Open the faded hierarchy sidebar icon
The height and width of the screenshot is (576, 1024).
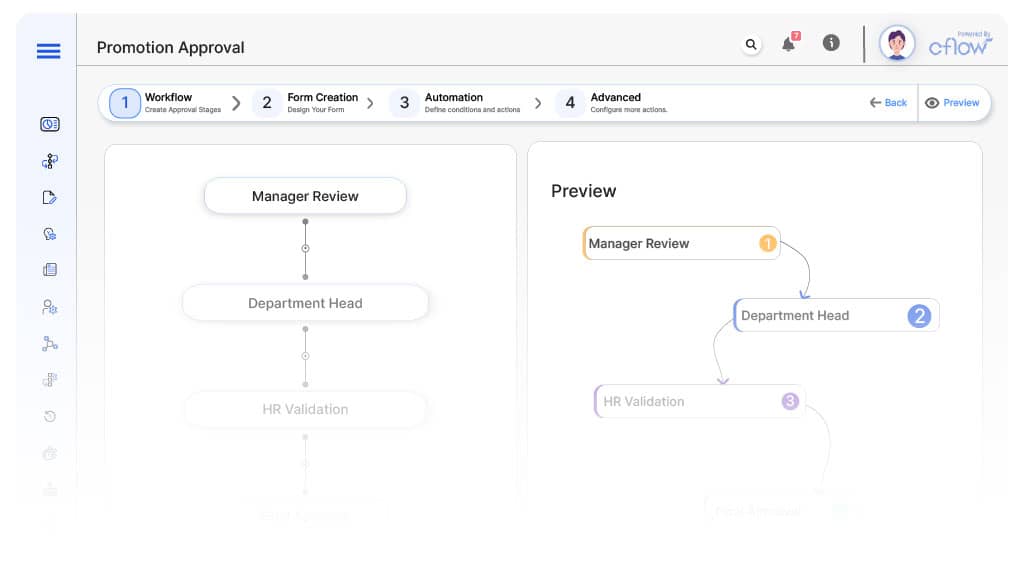click(x=50, y=379)
